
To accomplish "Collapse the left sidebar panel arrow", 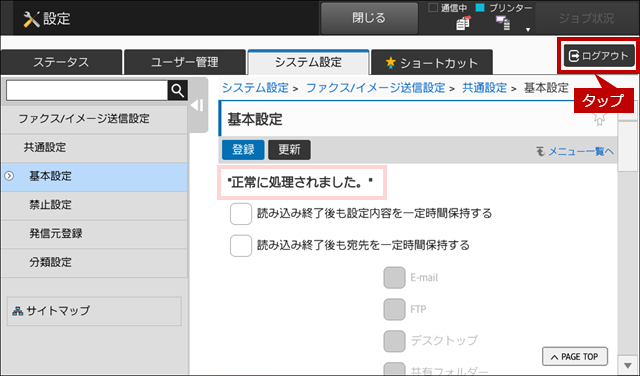I will [x=198, y=105].
